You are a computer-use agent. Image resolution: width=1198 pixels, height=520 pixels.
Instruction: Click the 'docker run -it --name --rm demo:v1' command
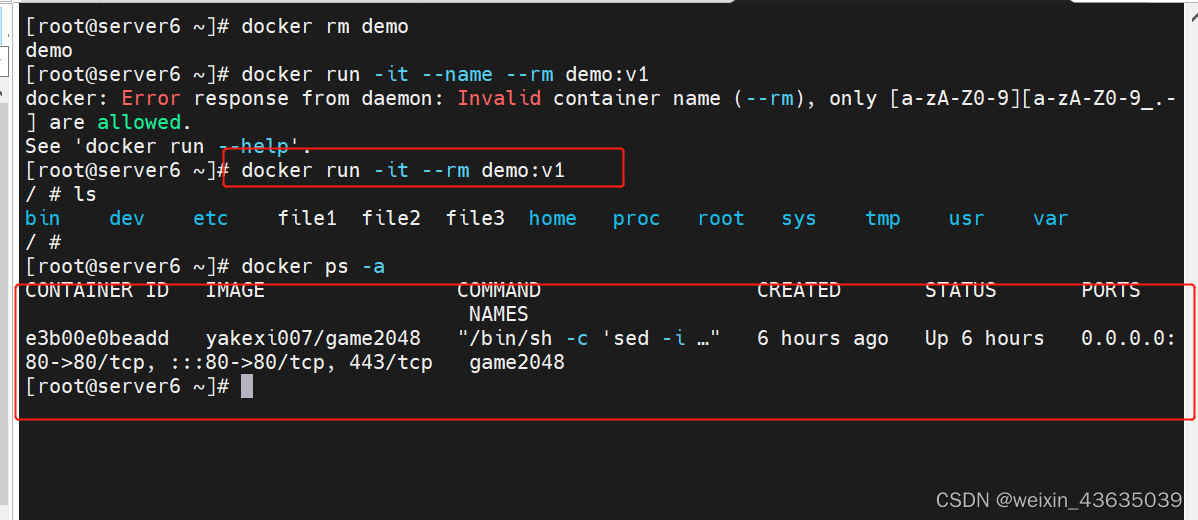(x=445, y=75)
